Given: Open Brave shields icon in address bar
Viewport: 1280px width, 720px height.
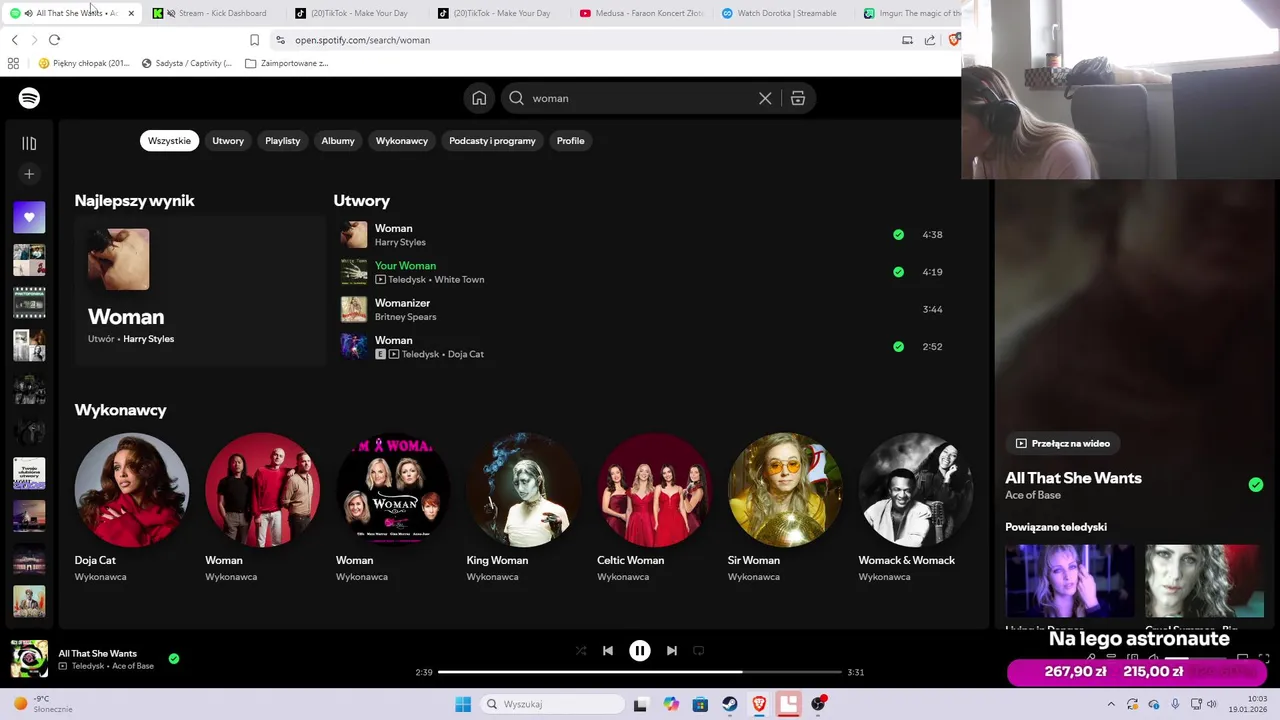Looking at the screenshot, I should point(954,40).
